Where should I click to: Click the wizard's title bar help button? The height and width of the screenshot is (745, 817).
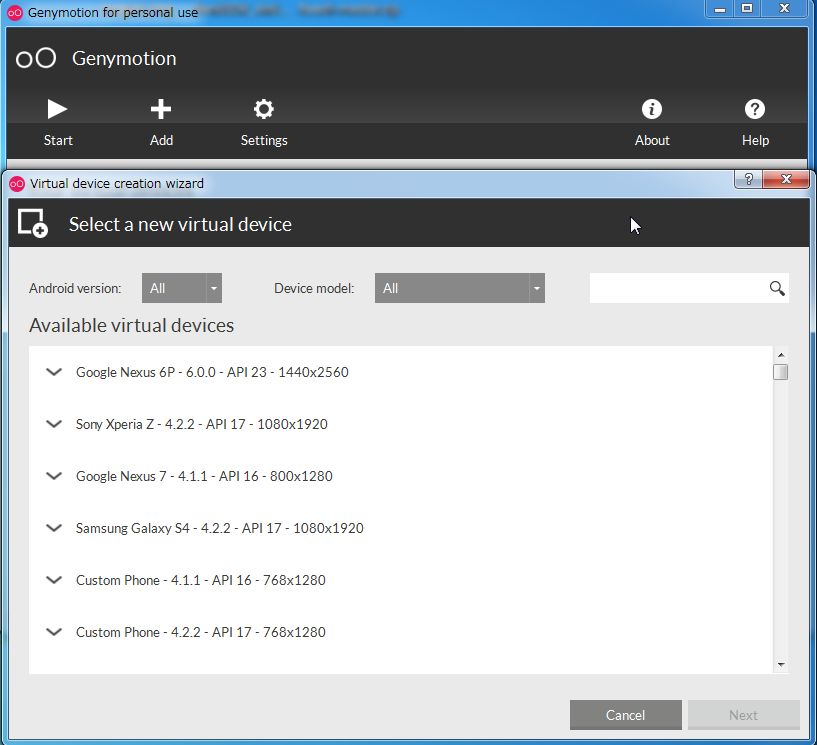(x=747, y=180)
